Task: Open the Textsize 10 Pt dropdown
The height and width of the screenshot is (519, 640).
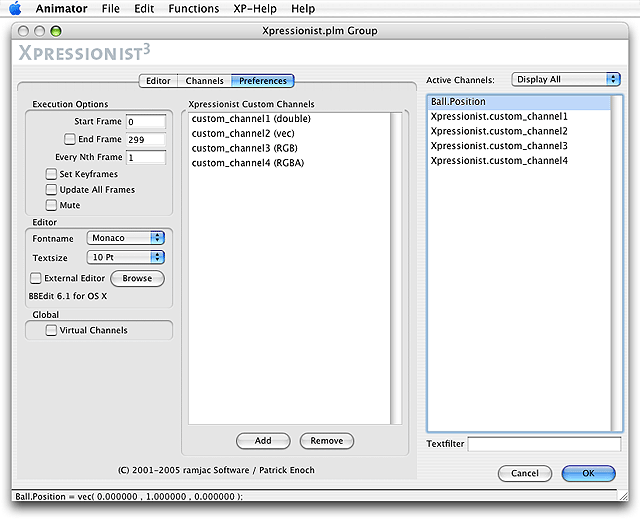Action: click(126, 257)
